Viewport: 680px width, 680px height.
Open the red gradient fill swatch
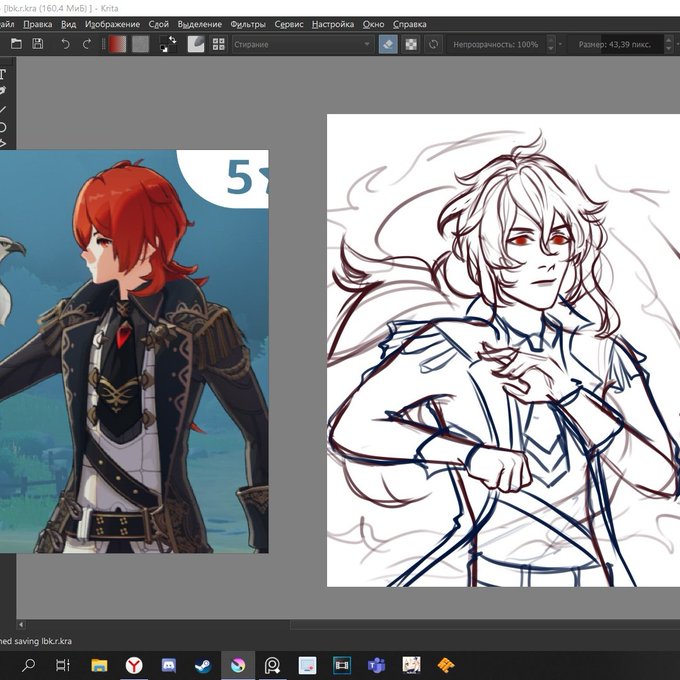pyautogui.click(x=117, y=44)
